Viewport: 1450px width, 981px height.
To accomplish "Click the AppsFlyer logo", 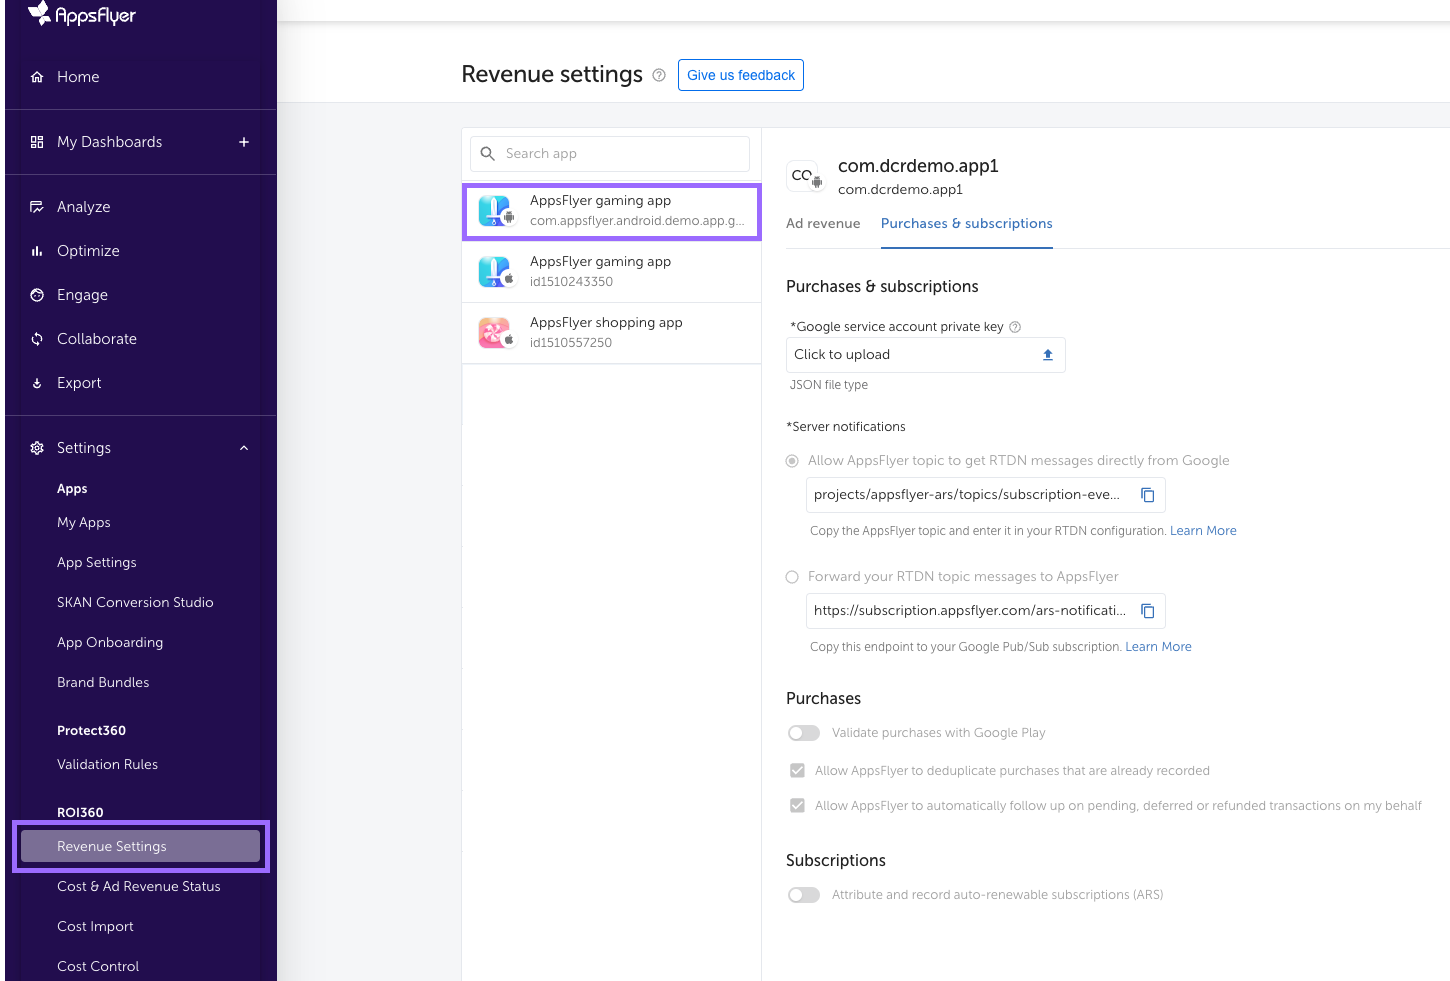I will click(82, 14).
